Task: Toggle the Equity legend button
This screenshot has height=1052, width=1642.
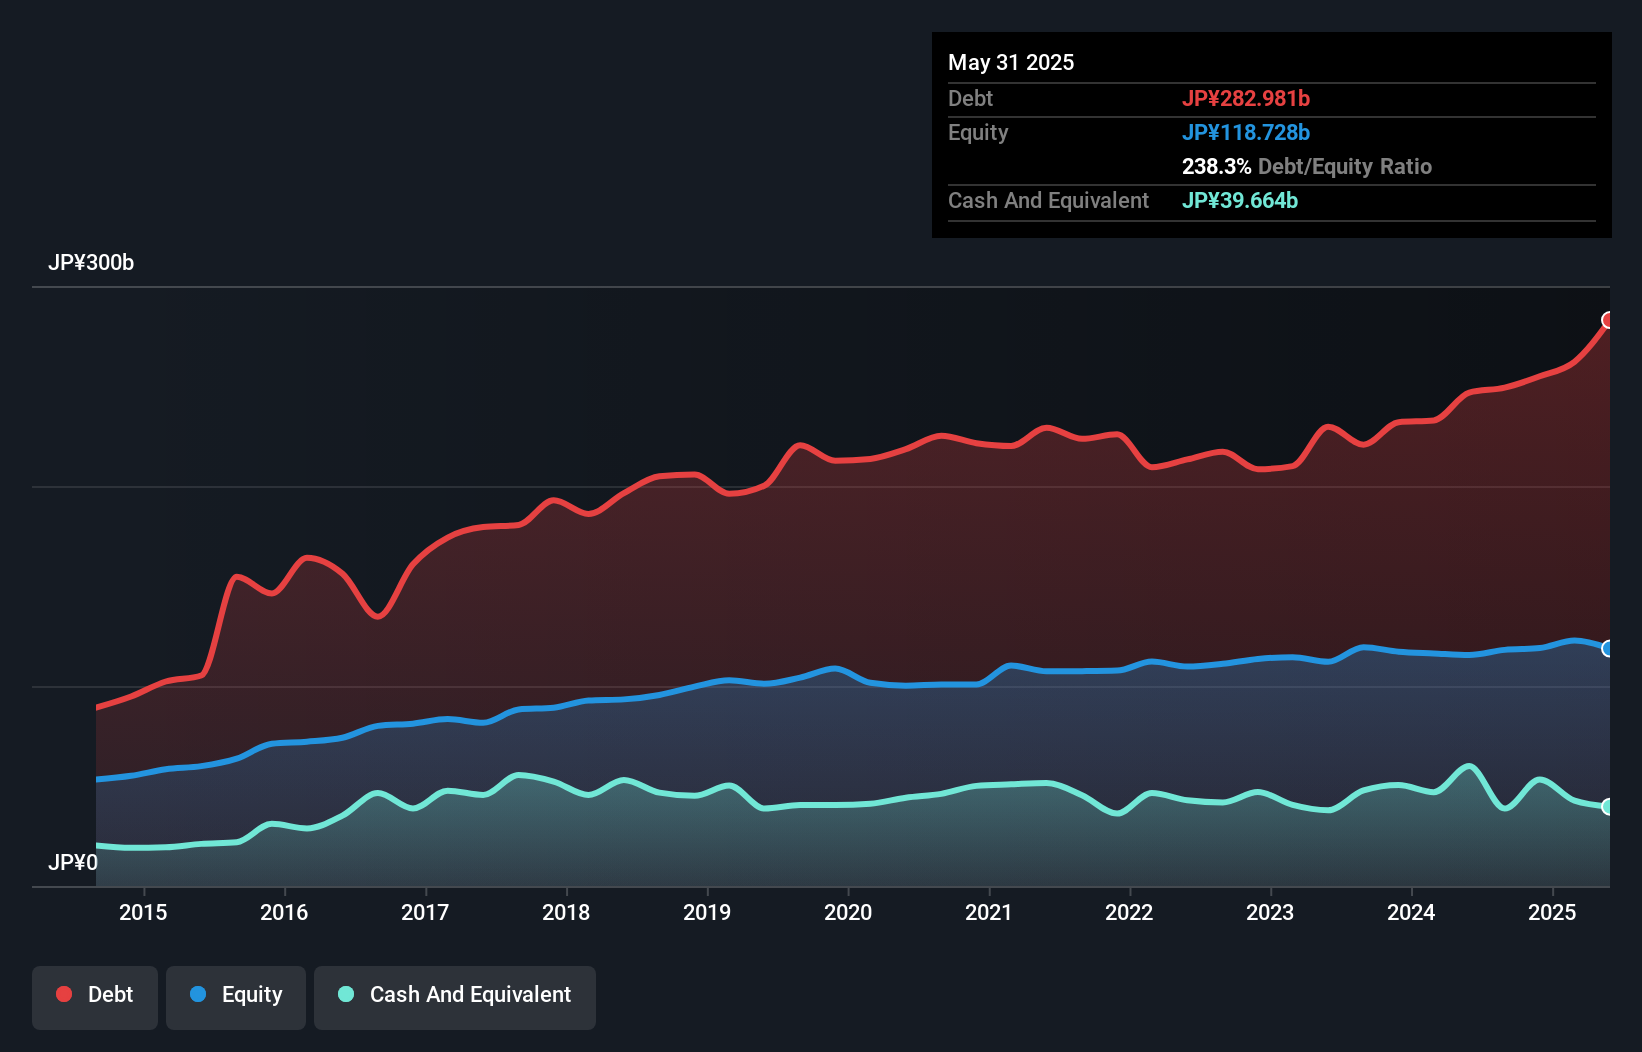Action: tap(236, 997)
